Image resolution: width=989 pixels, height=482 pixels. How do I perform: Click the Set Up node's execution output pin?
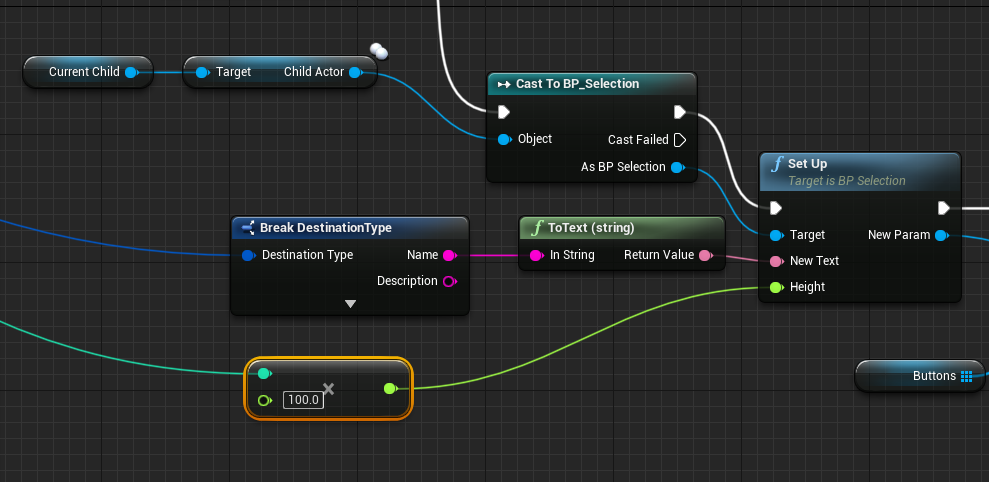pyautogui.click(x=943, y=208)
